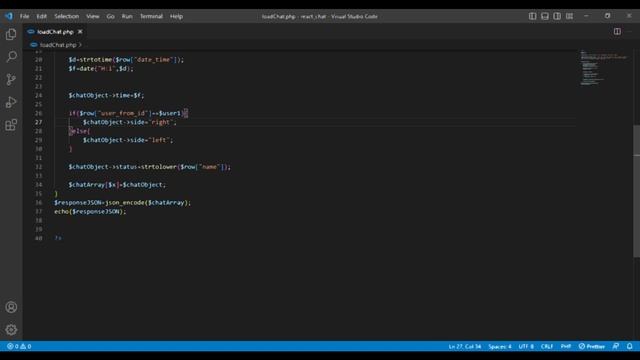Click the echo($responseJSON) line

90,211
